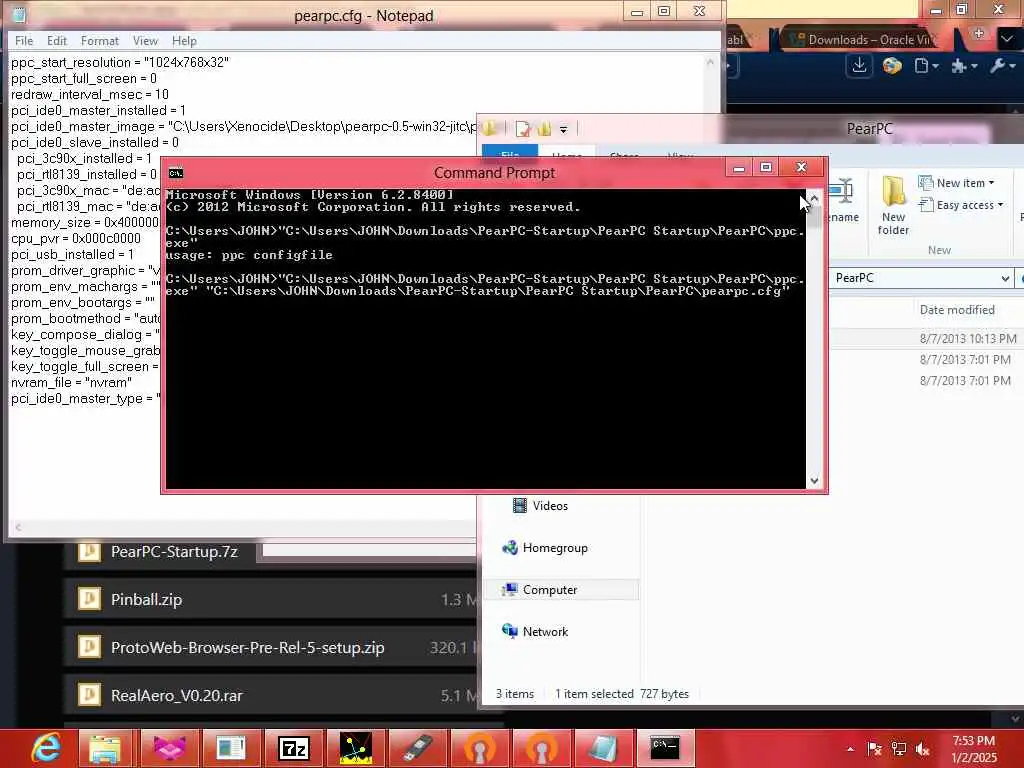Image resolution: width=1024 pixels, height=768 pixels.
Task: Open the second orange keyhole taskbar icon
Action: (x=541, y=748)
